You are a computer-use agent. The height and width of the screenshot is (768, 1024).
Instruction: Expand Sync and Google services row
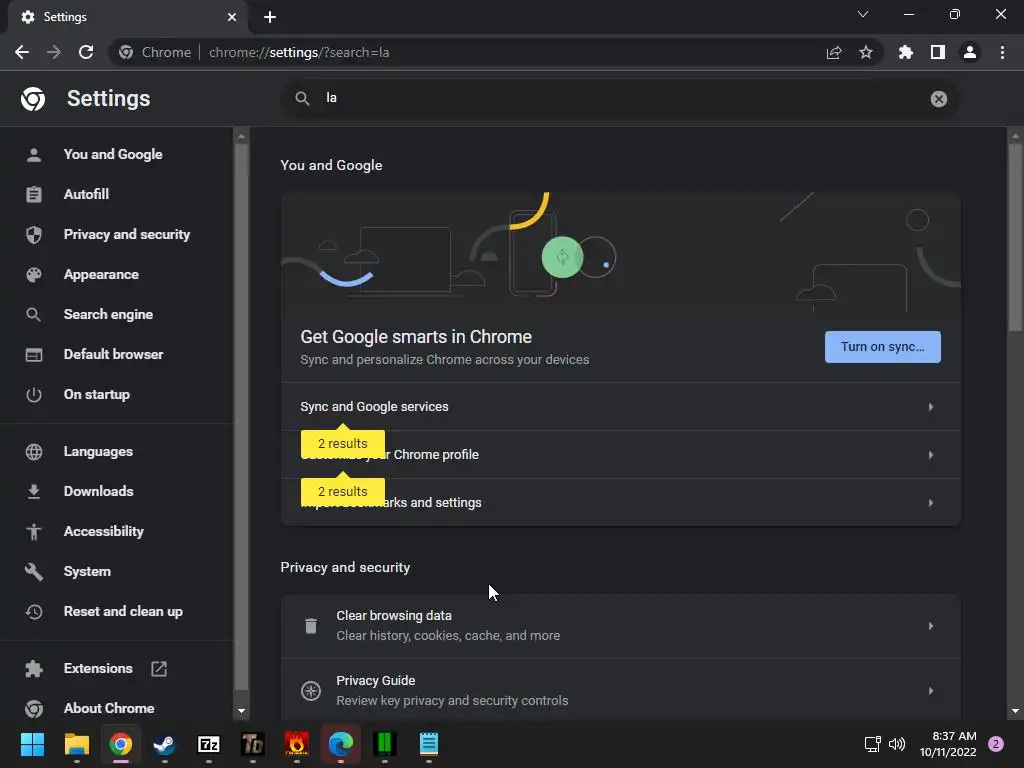620,406
